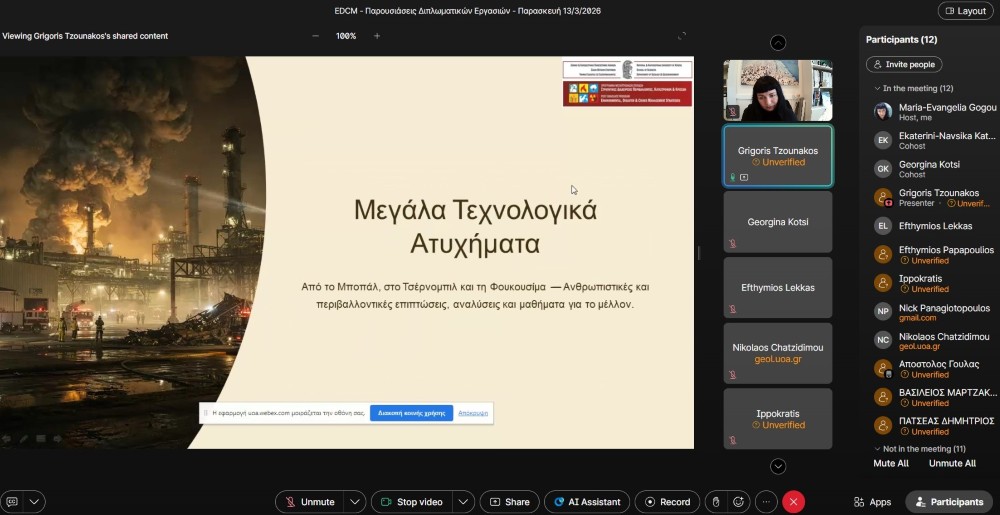Start recording the meeting
Image resolution: width=1000 pixels, height=515 pixels.
(x=666, y=502)
